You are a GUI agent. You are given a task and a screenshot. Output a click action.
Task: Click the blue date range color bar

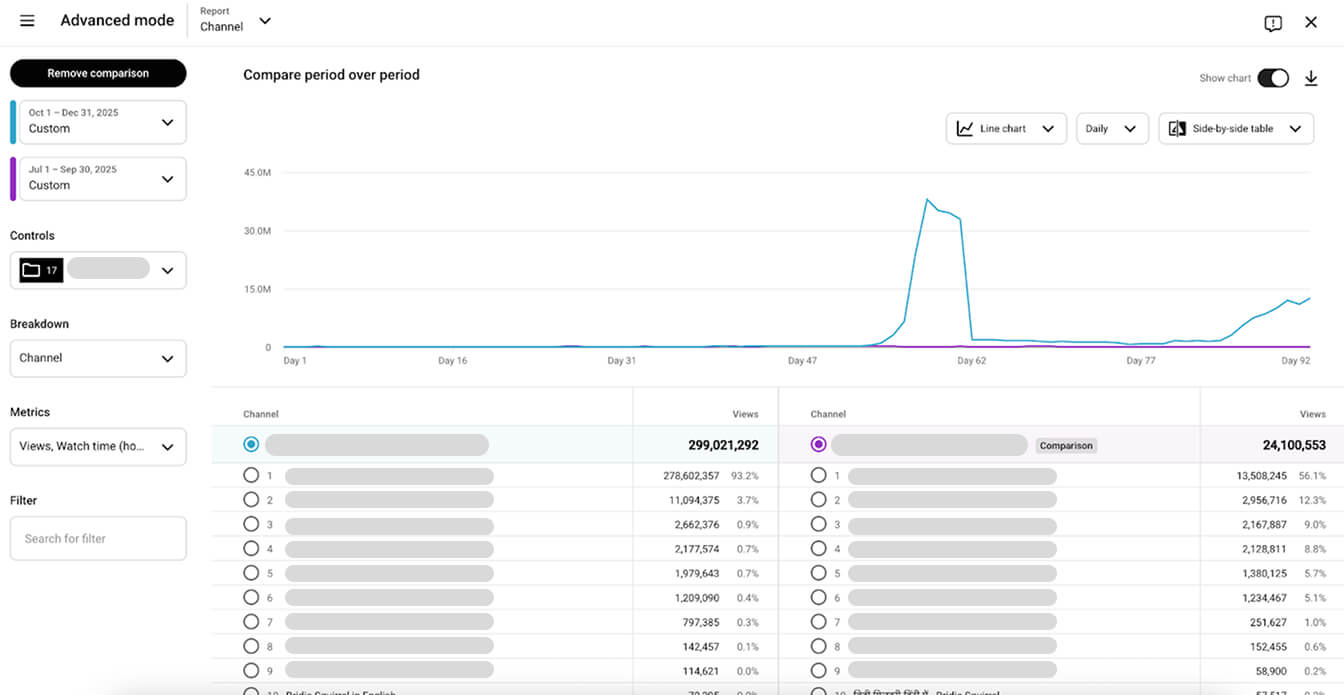pos(13,122)
